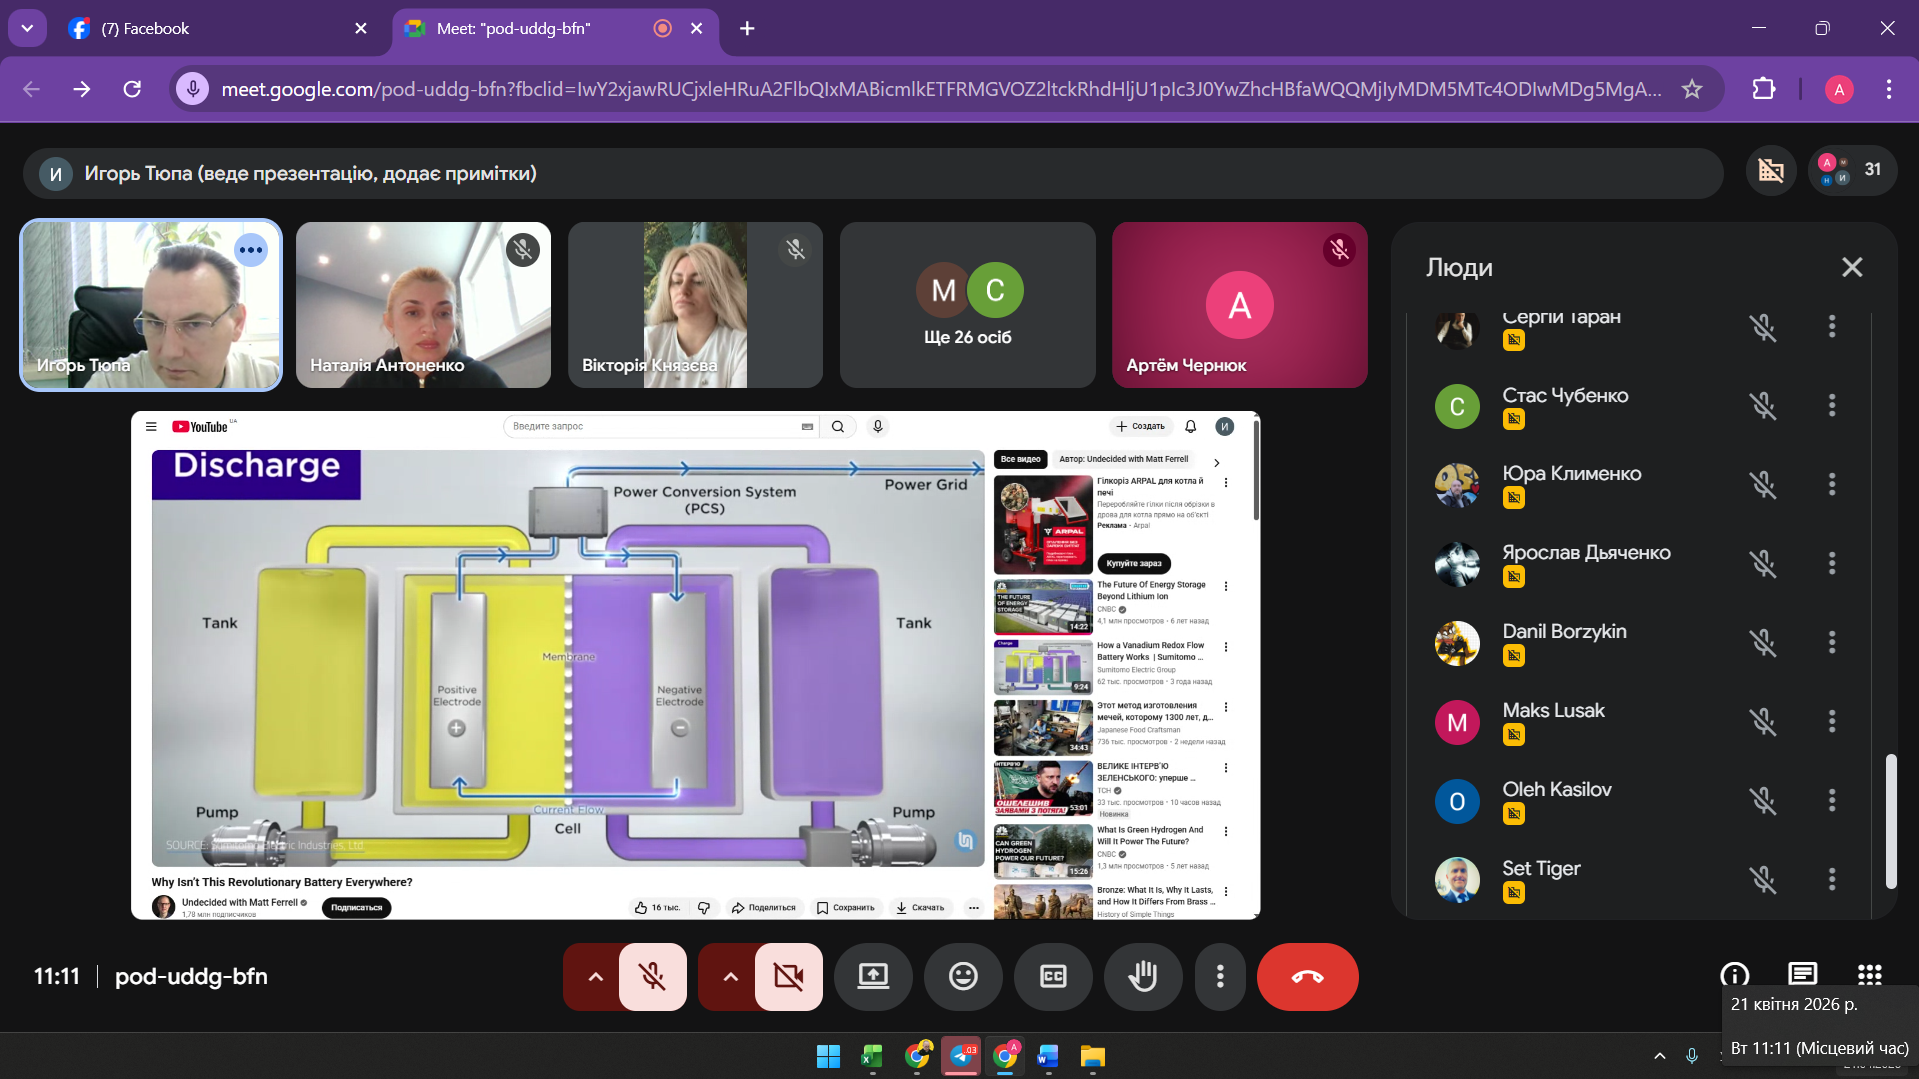Click the muted mic icon for Oleh Kasilov
Screen dimensions: 1919x1079
pos(1763,800)
